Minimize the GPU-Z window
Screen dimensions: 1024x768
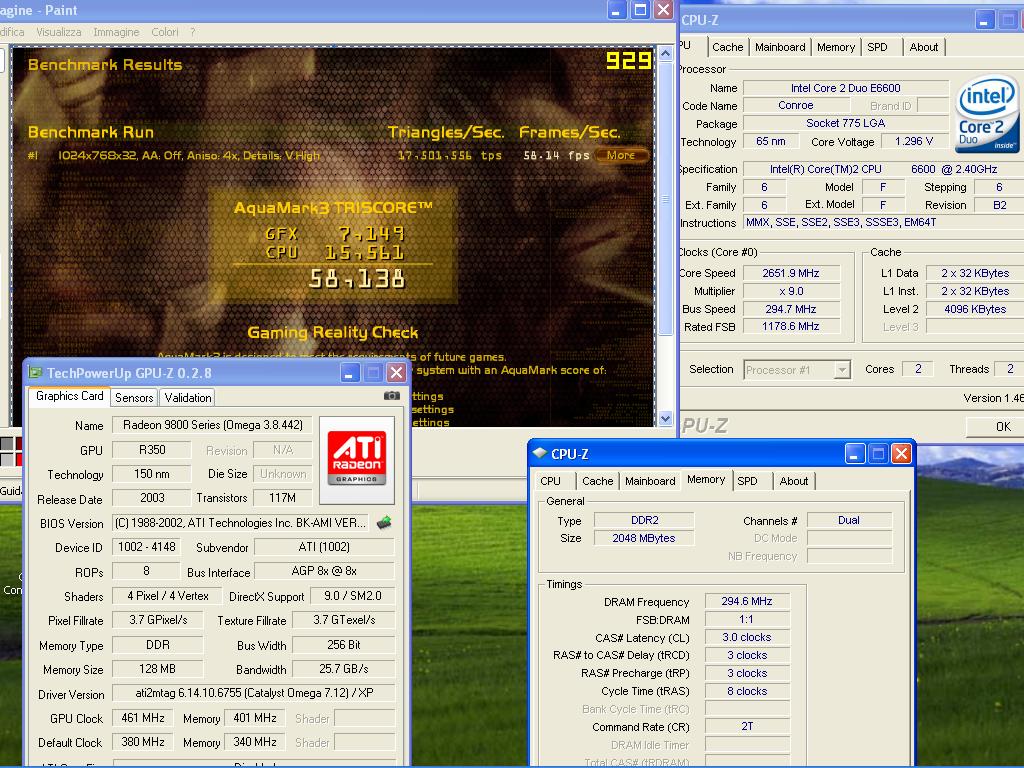pos(349,373)
